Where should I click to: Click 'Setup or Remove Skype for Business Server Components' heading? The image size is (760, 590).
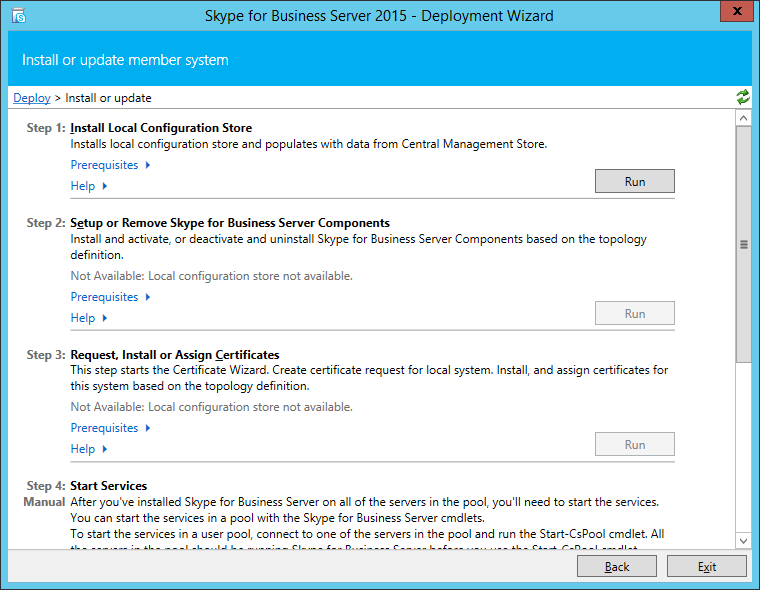point(230,223)
